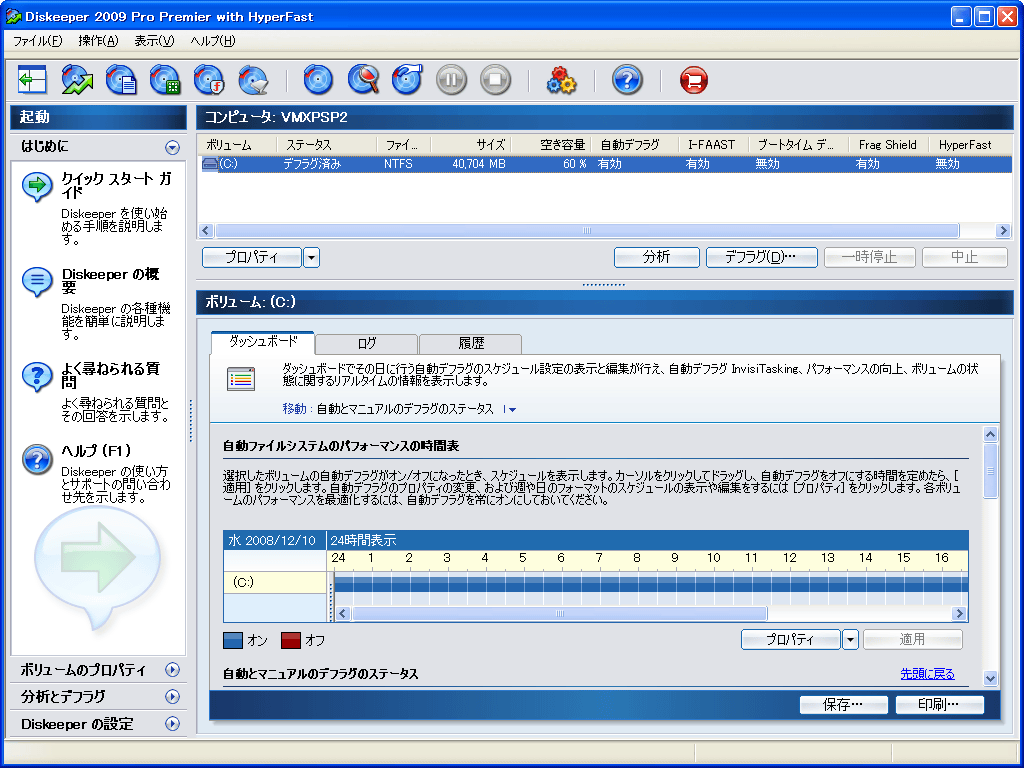The width and height of the screenshot is (1024, 768).
Task: Click the disk with document page icon
Action: (x=121, y=80)
